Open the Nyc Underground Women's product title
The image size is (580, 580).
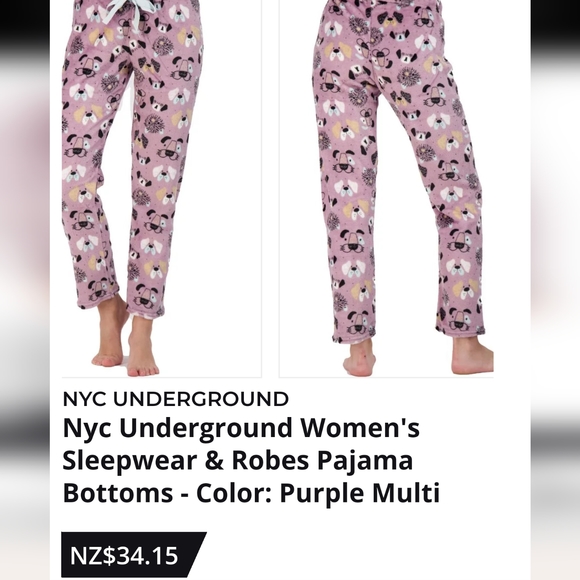pos(251,460)
